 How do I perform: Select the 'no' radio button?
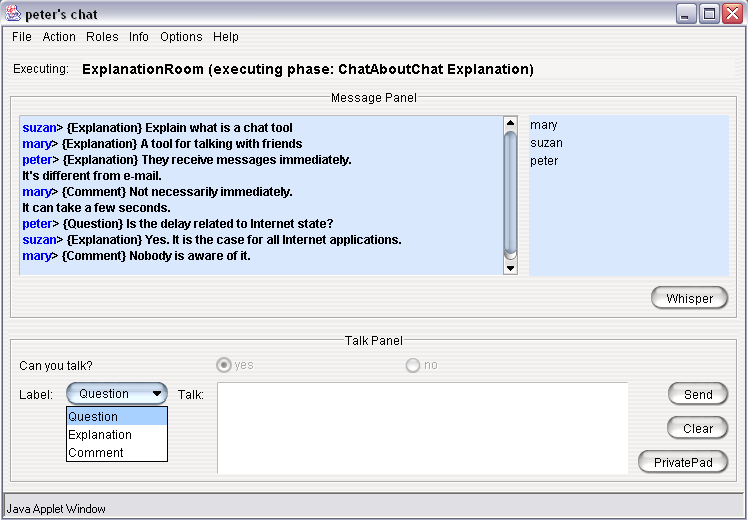pos(413,365)
